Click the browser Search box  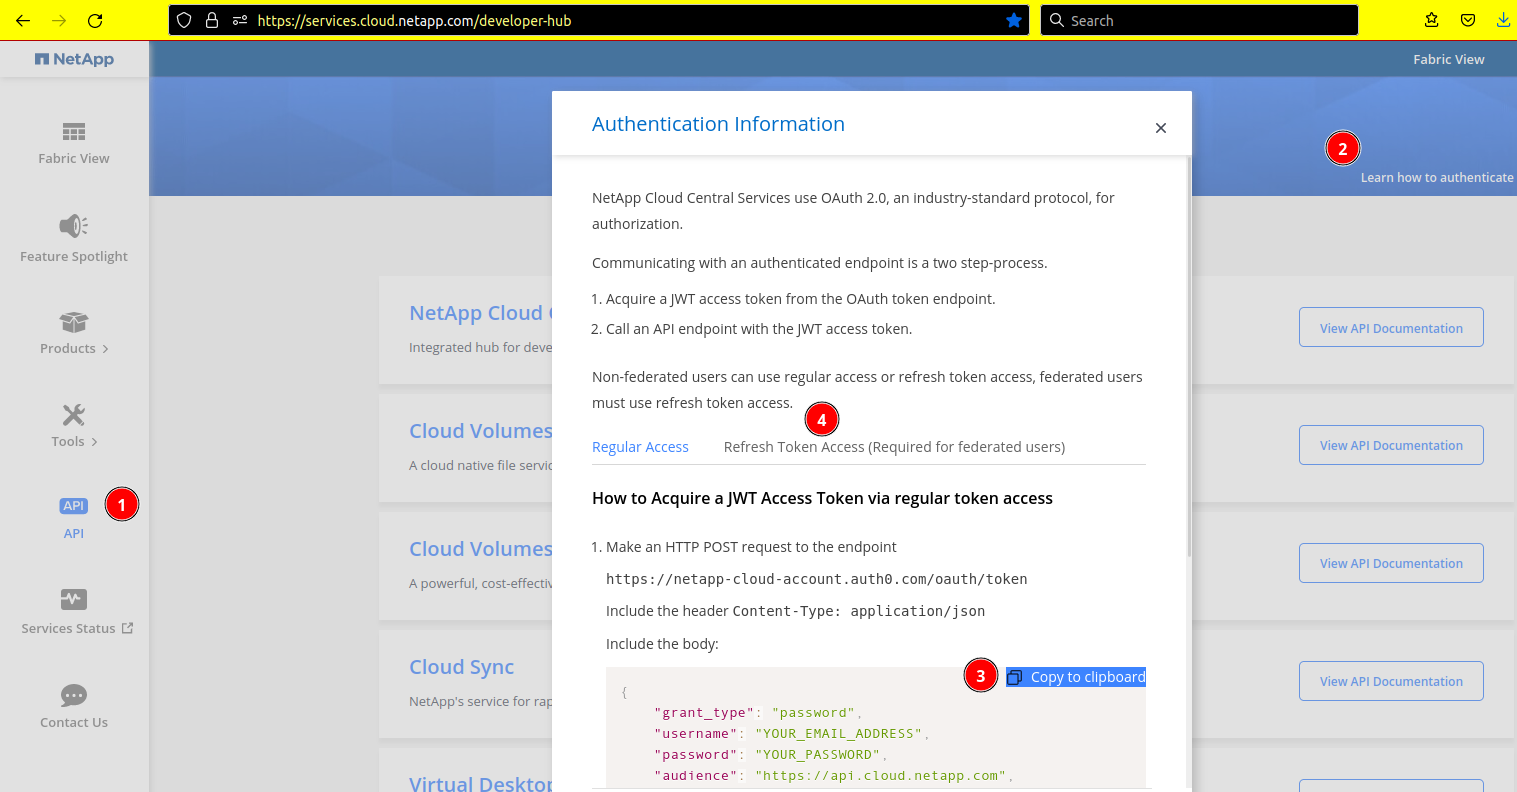coord(1200,20)
